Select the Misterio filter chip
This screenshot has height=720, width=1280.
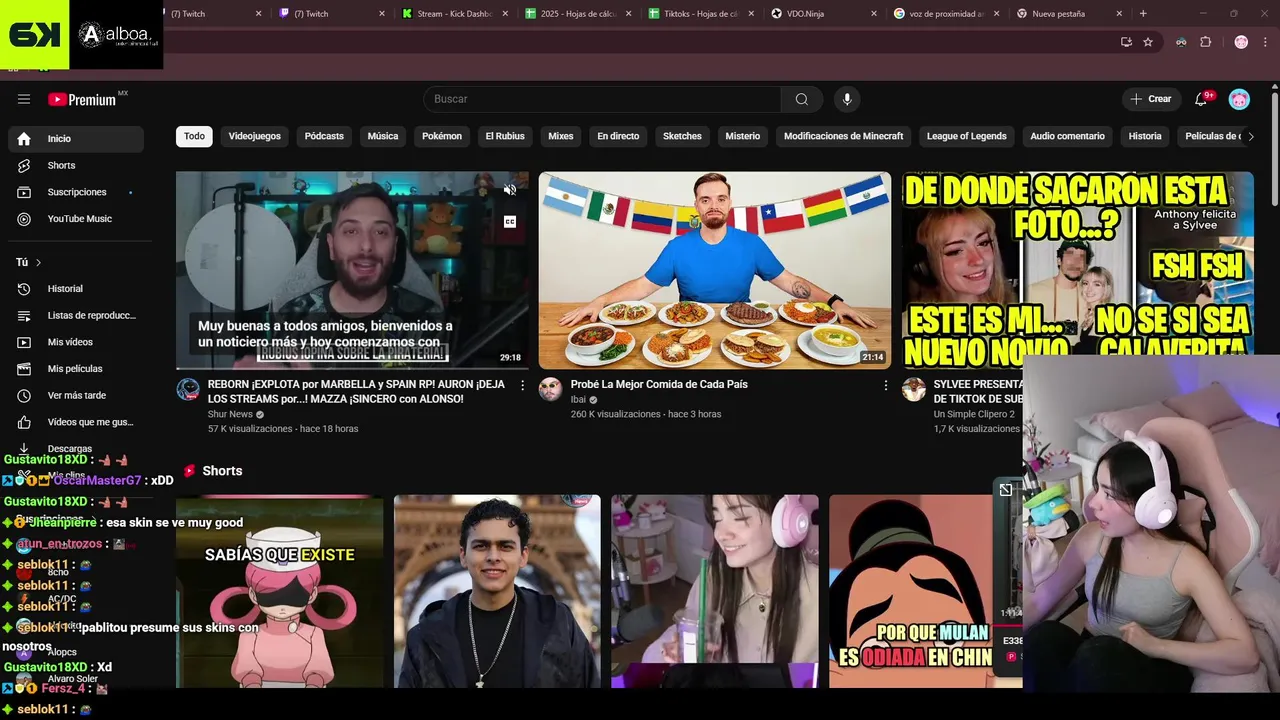click(743, 136)
